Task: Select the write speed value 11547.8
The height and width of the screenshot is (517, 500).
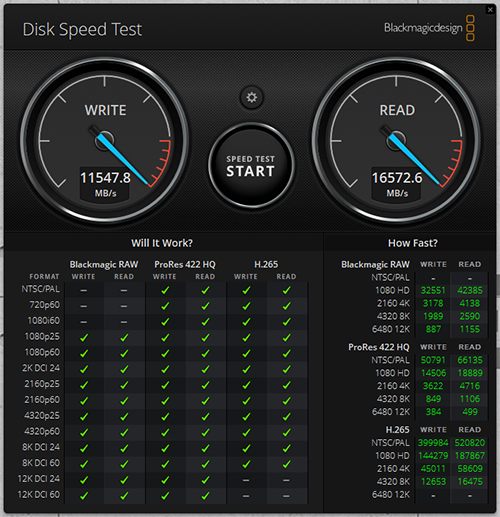Action: point(105,178)
